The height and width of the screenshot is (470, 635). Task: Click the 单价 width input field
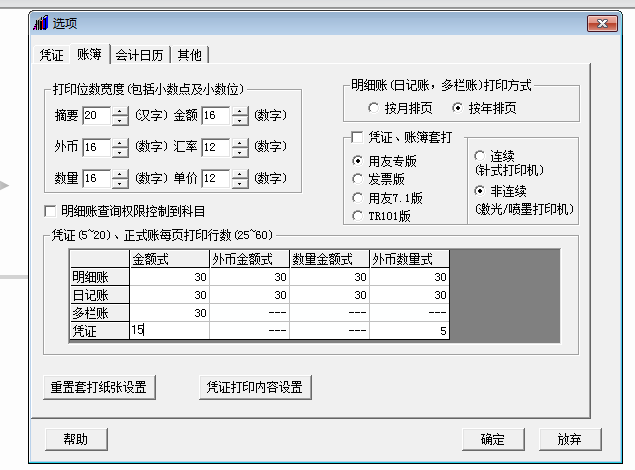click(x=216, y=179)
